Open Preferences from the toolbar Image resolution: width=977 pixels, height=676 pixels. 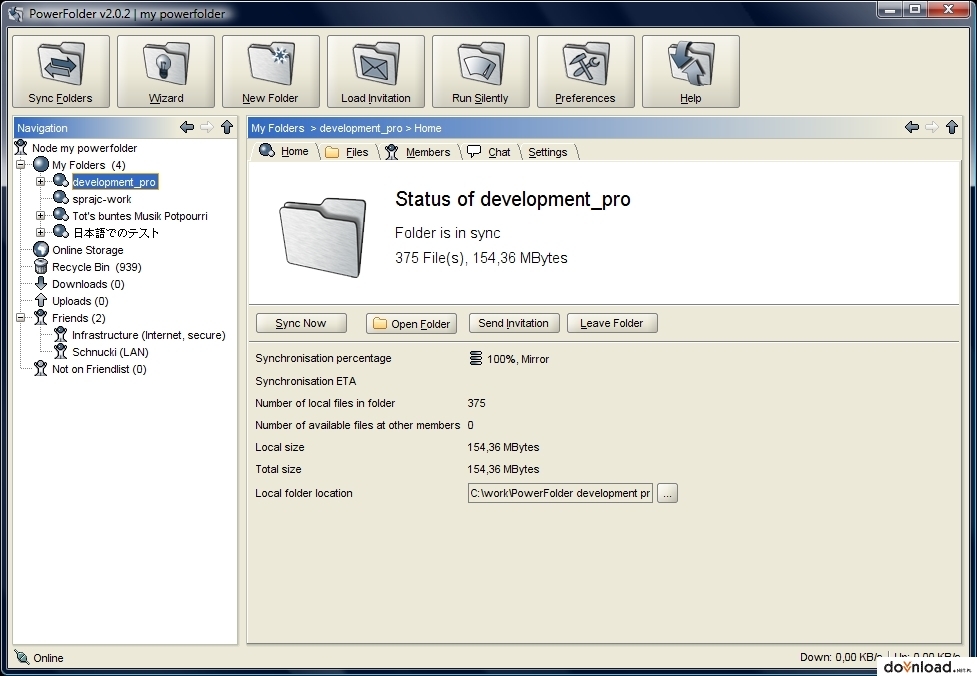[586, 71]
